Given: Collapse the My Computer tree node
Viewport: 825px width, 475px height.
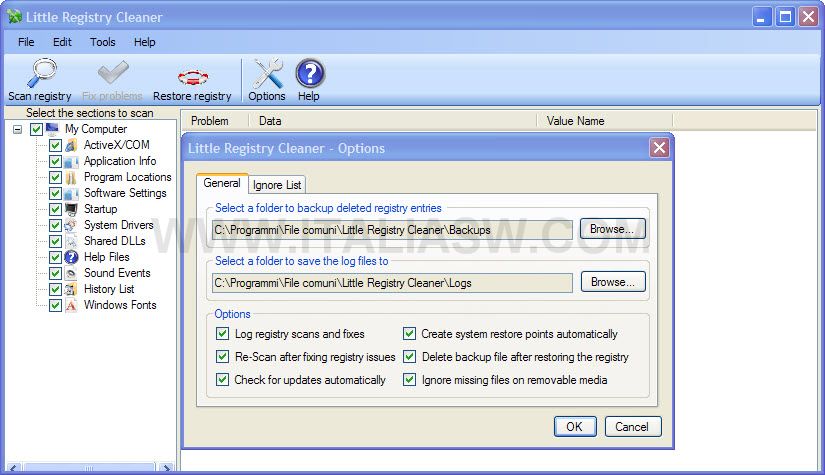Looking at the screenshot, I should 17,129.
